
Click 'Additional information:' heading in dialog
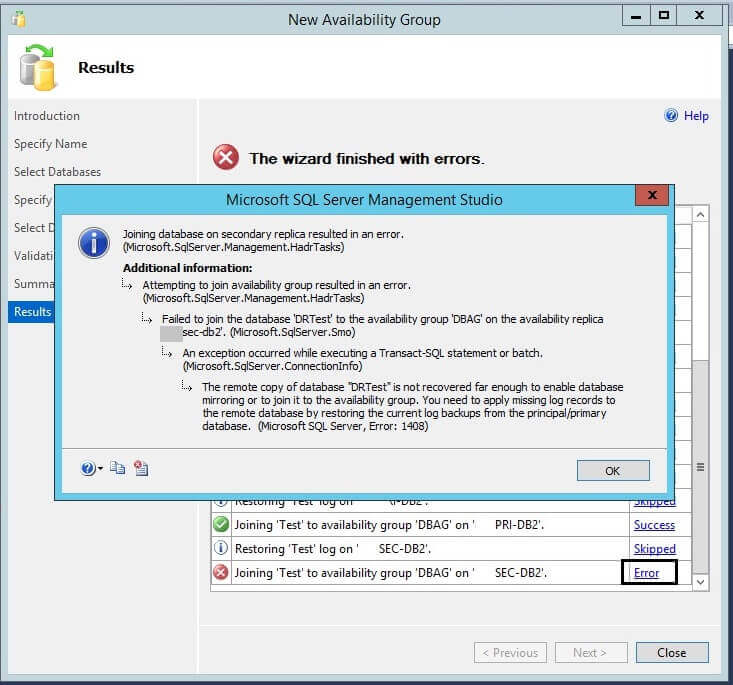(187, 268)
